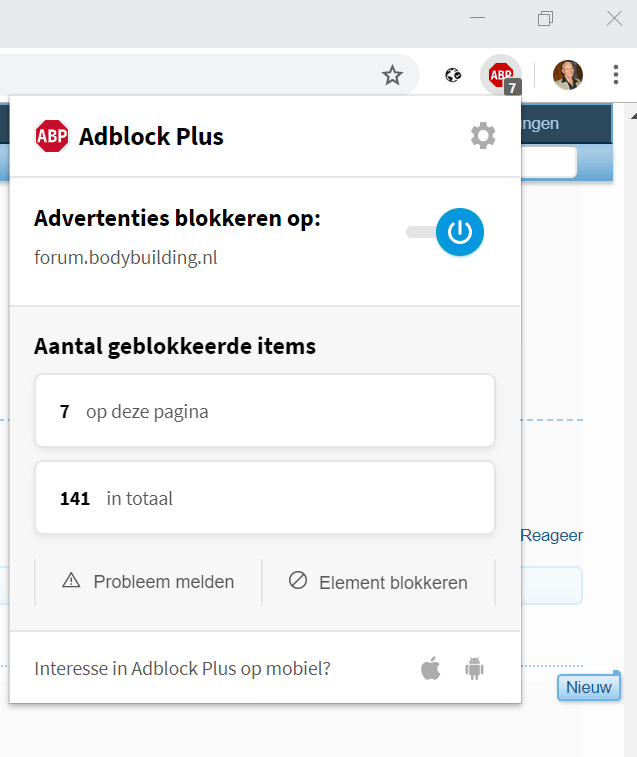Click the '141 in totaal' counter box
Image resolution: width=637 pixels, height=757 pixels.
click(265, 498)
